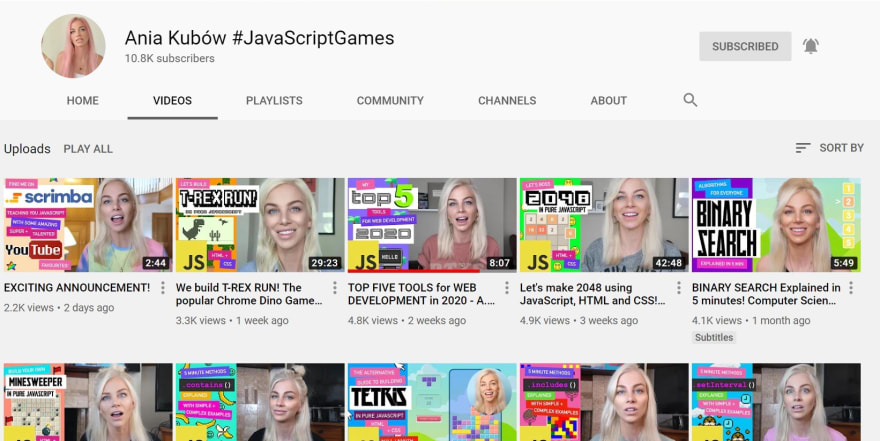Image resolution: width=880 pixels, height=441 pixels.
Task: Open the CHANNELS tab
Action: [507, 101]
